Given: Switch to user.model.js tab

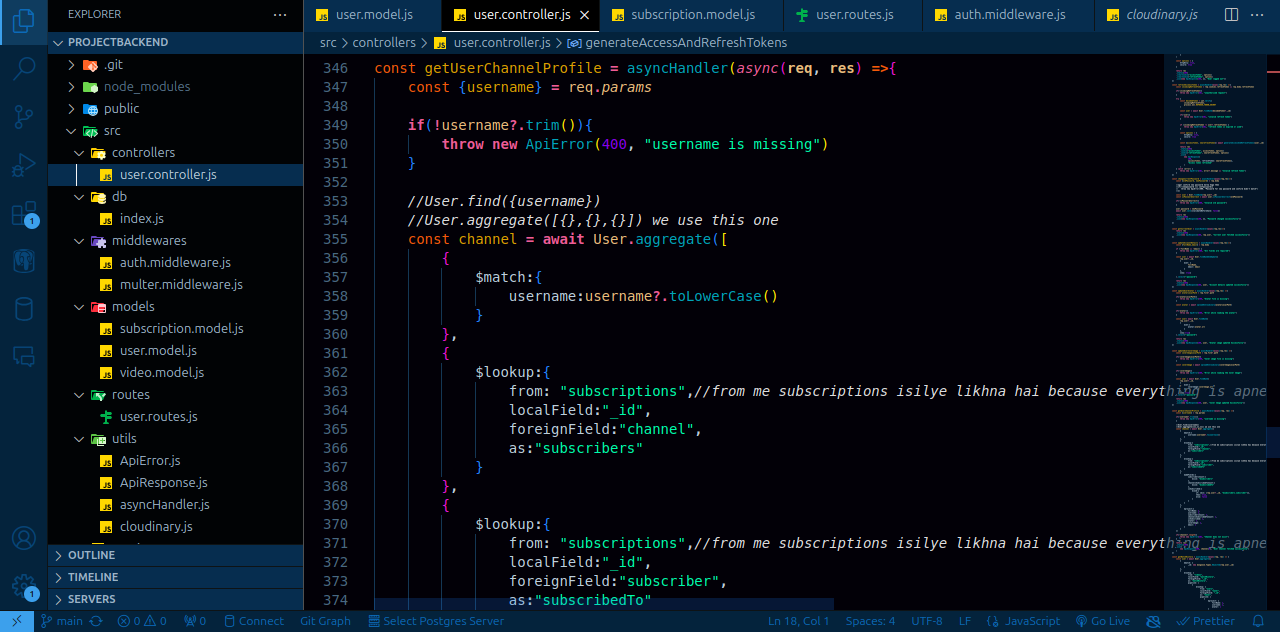Looking at the screenshot, I should click(x=372, y=15).
